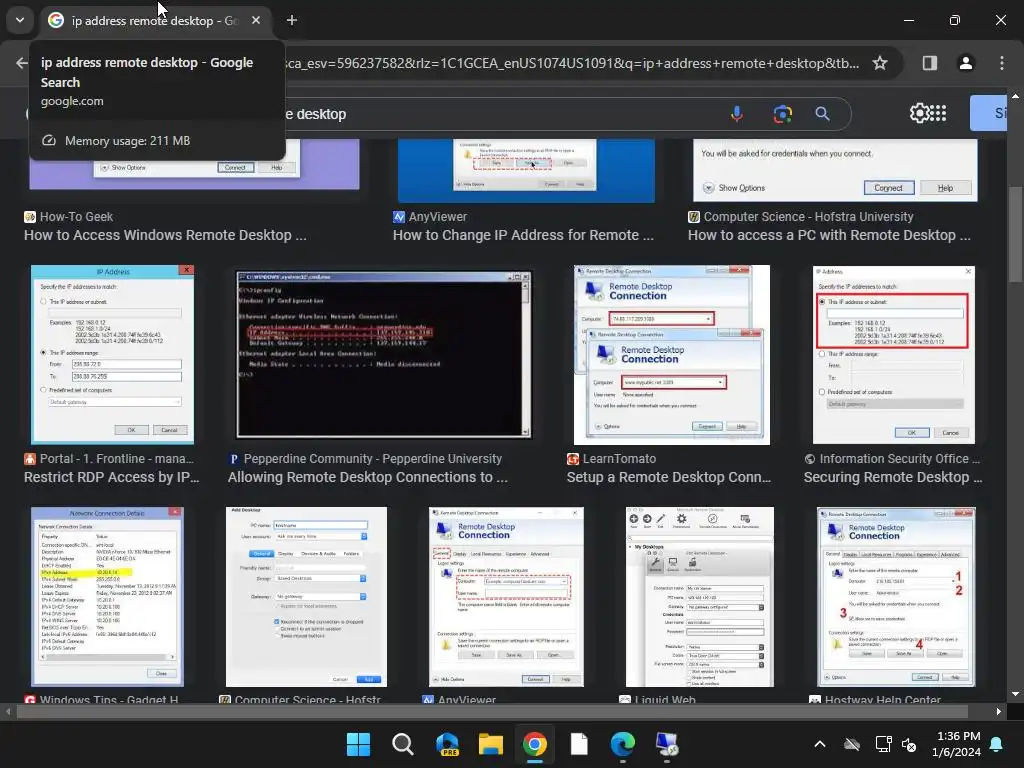This screenshot has width=1024, height=768.
Task: Open the LearnTomato Remote Desktop Connection thumbnail
Action: [671, 355]
